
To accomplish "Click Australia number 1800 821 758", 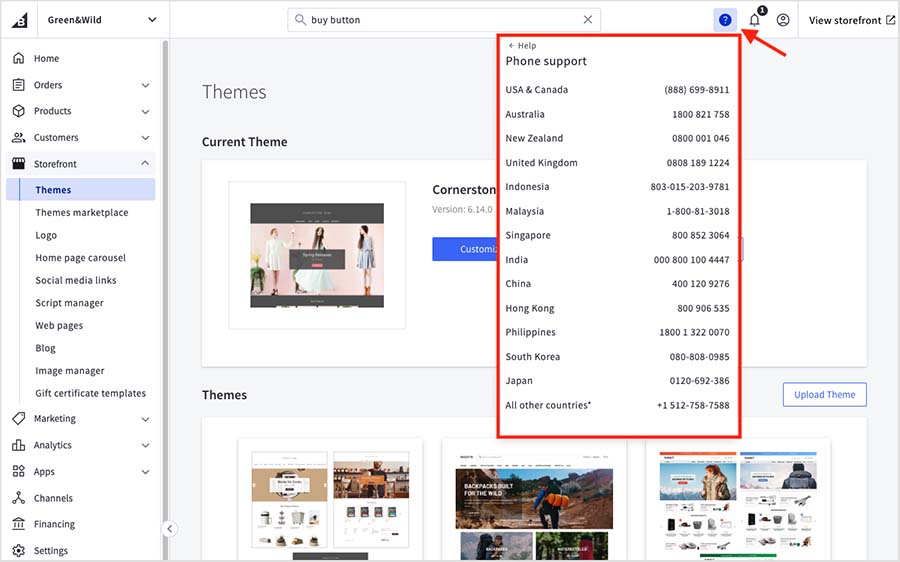I will tap(700, 114).
